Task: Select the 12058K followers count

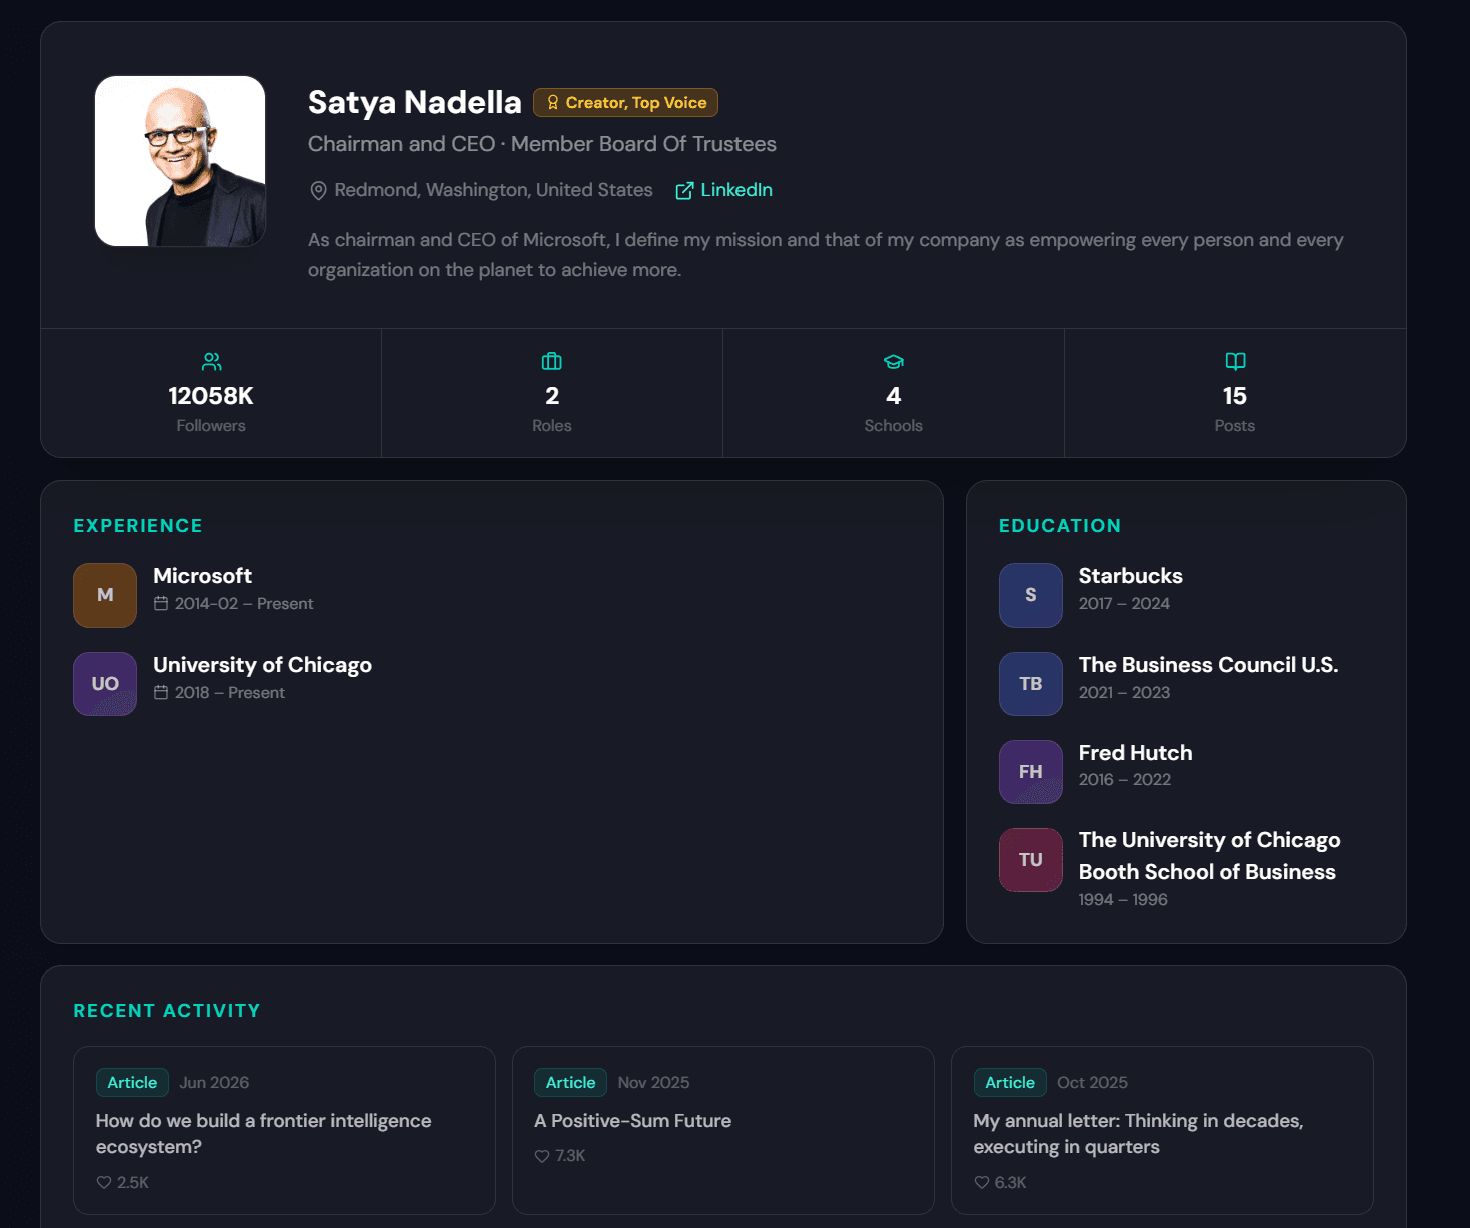Action: tap(211, 396)
